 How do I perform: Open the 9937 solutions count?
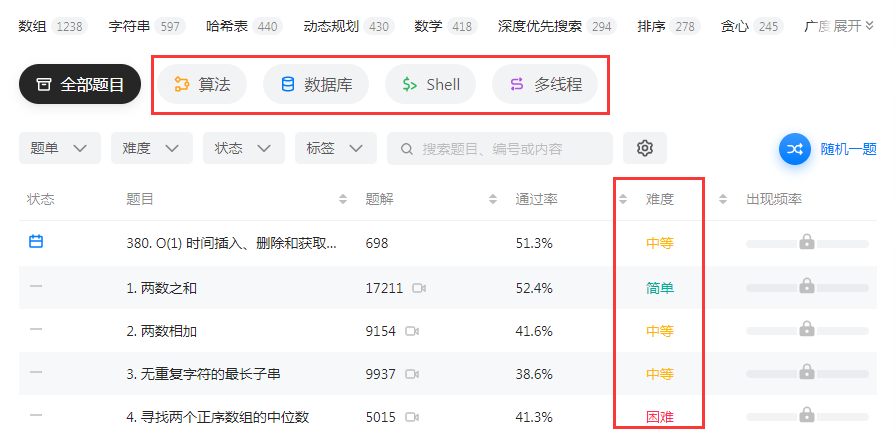click(381, 374)
